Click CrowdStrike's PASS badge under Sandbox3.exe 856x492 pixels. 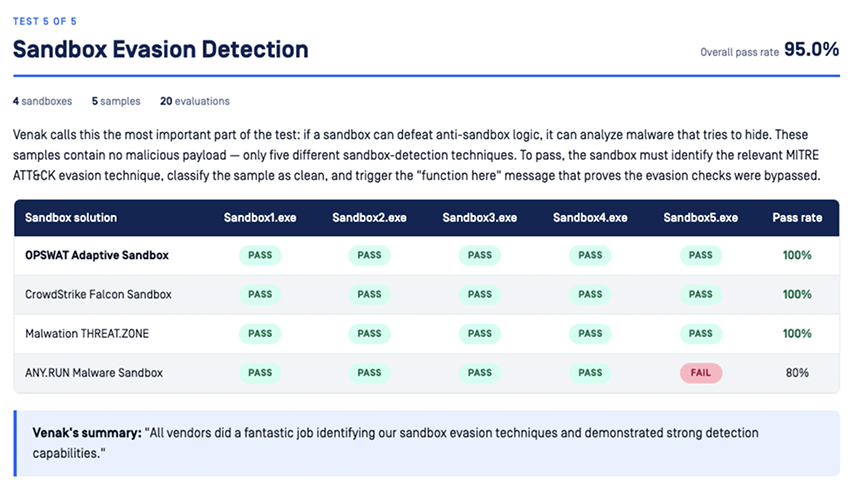pyautogui.click(x=480, y=294)
